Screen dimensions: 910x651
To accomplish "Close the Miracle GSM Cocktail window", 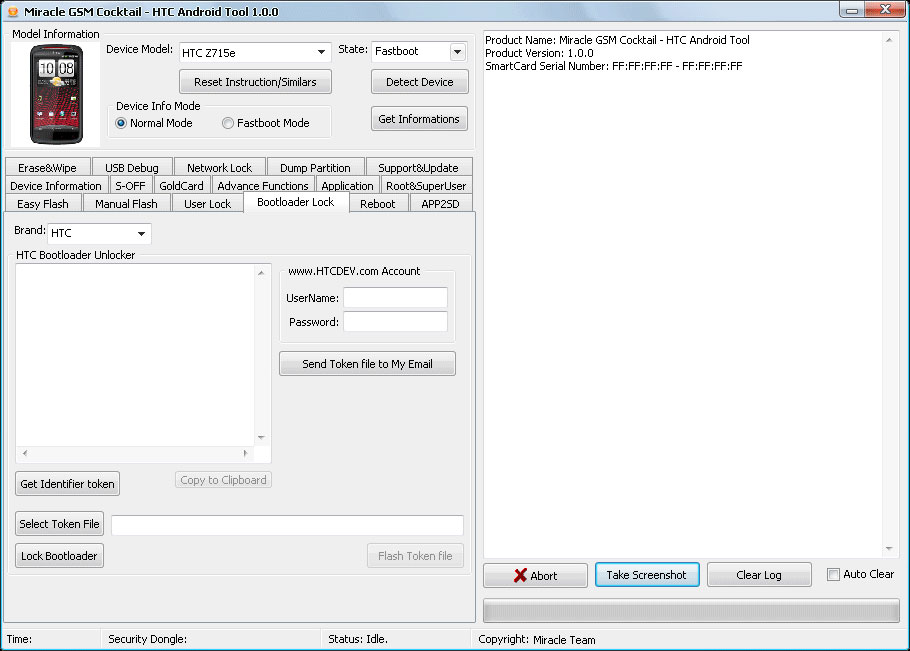I will click(x=885, y=9).
